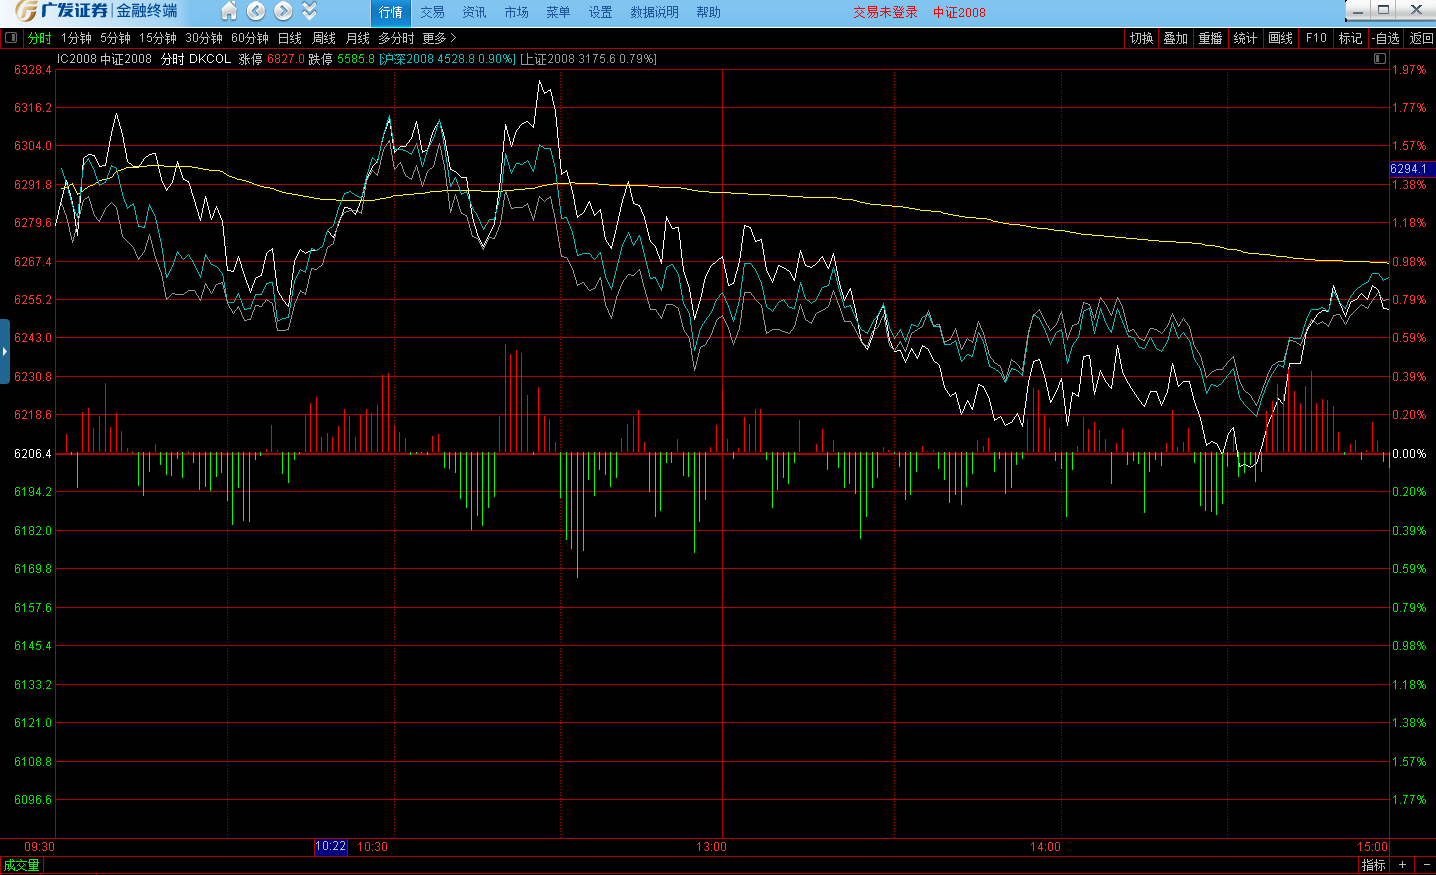Click the 标记 mark button
This screenshot has width=1436, height=875.
[x=1351, y=38]
